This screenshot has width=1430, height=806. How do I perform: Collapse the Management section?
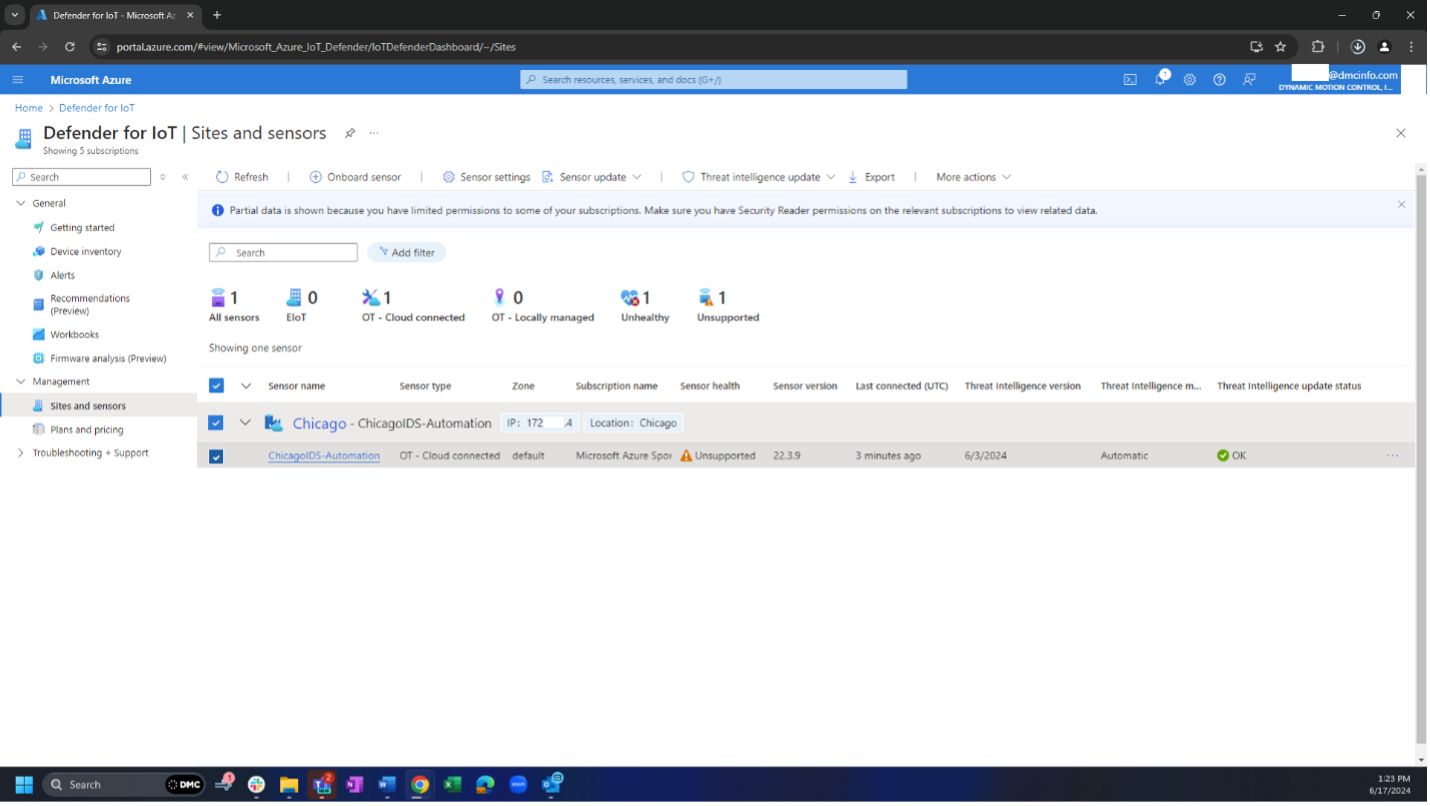tap(21, 382)
